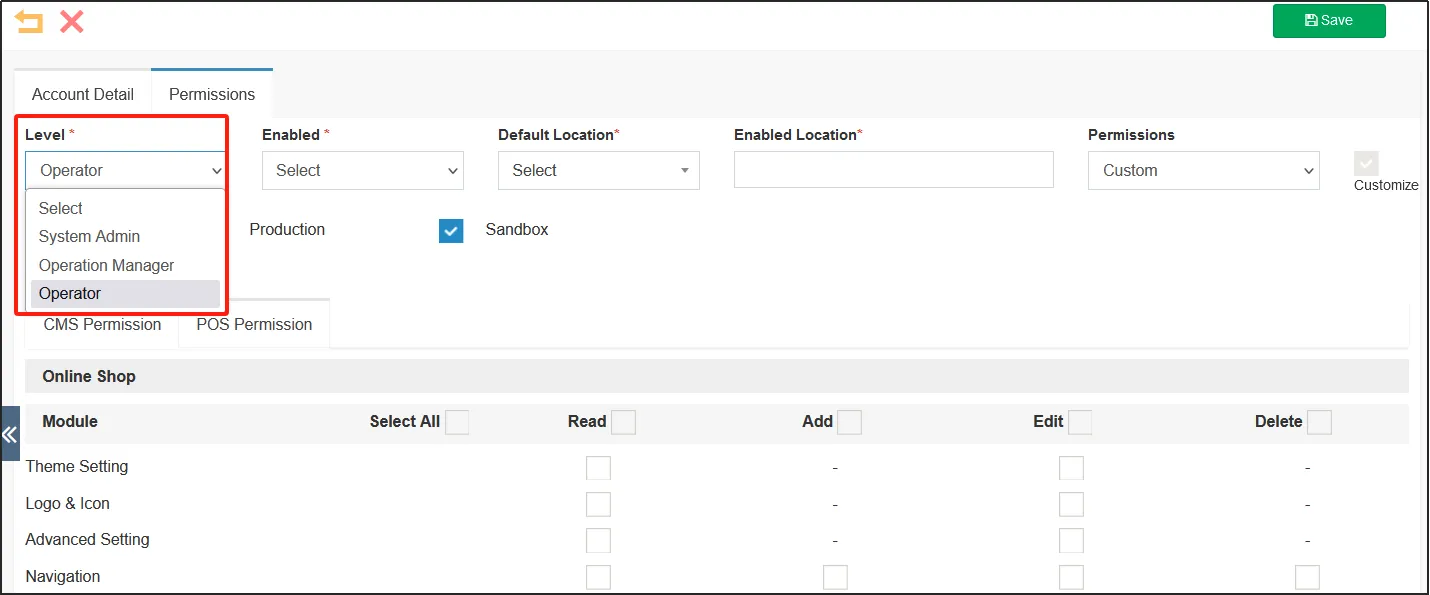Open the Enabled dropdown
Viewport: 1430px width, 595px height.
(x=362, y=171)
